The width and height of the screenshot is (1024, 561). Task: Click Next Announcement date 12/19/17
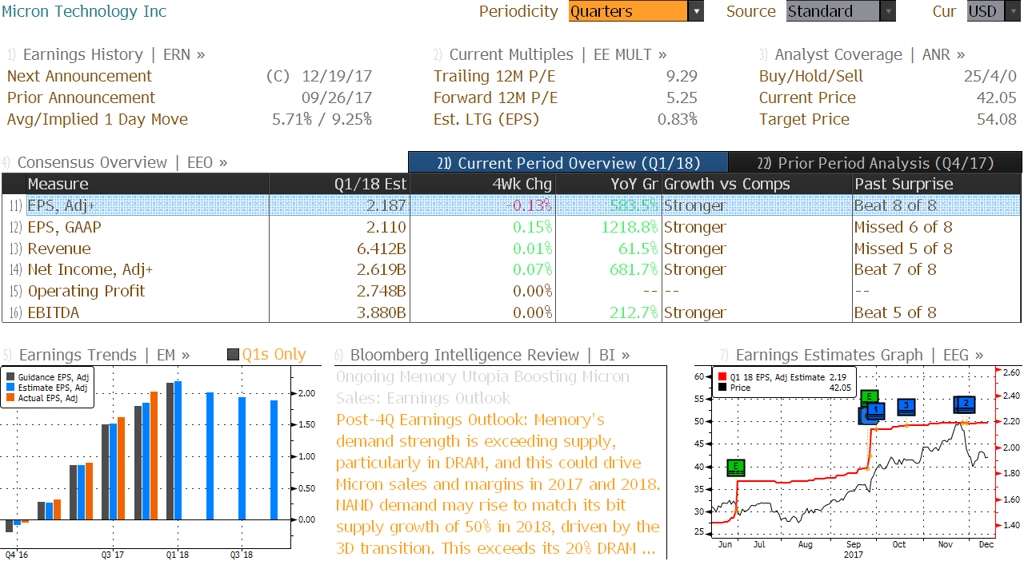pyautogui.click(x=336, y=76)
